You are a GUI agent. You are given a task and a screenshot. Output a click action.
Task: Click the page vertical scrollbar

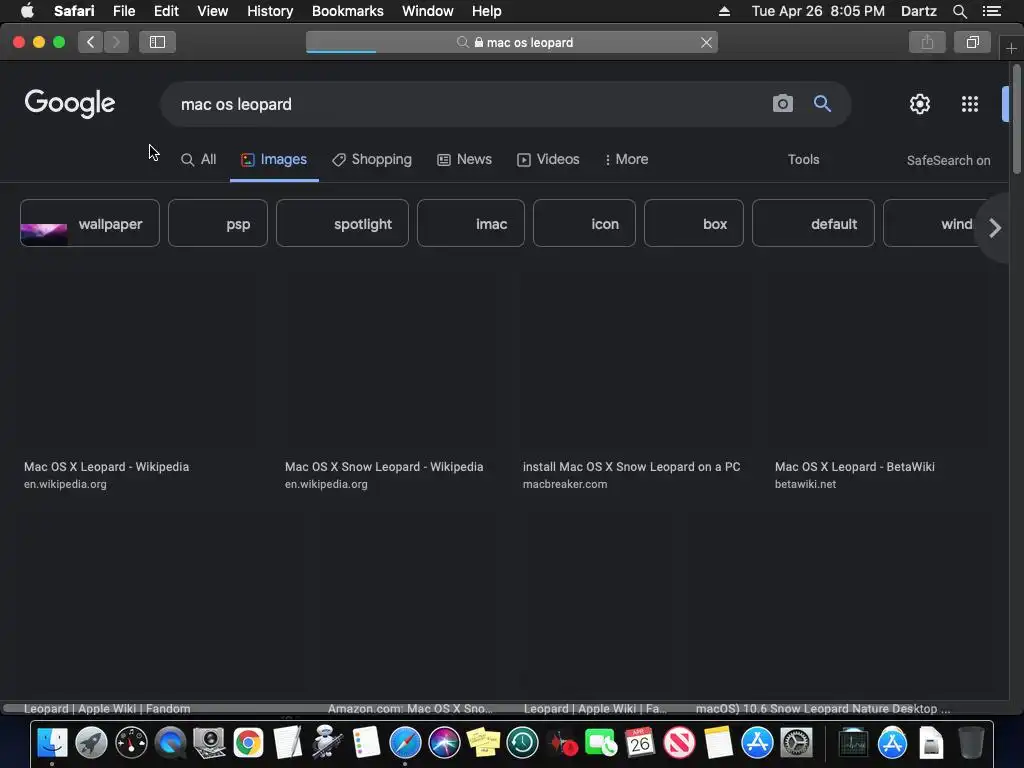click(1017, 119)
